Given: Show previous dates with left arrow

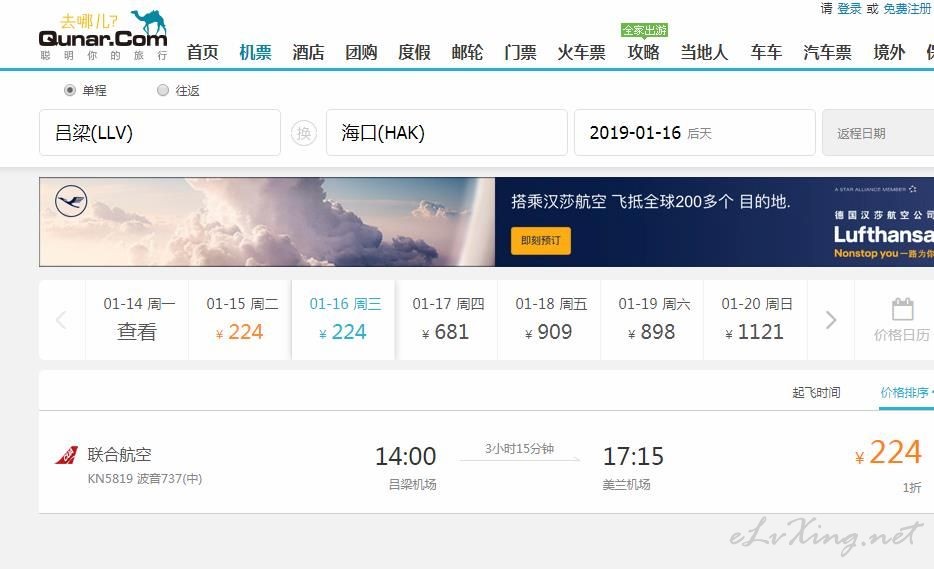Looking at the screenshot, I should [61, 320].
